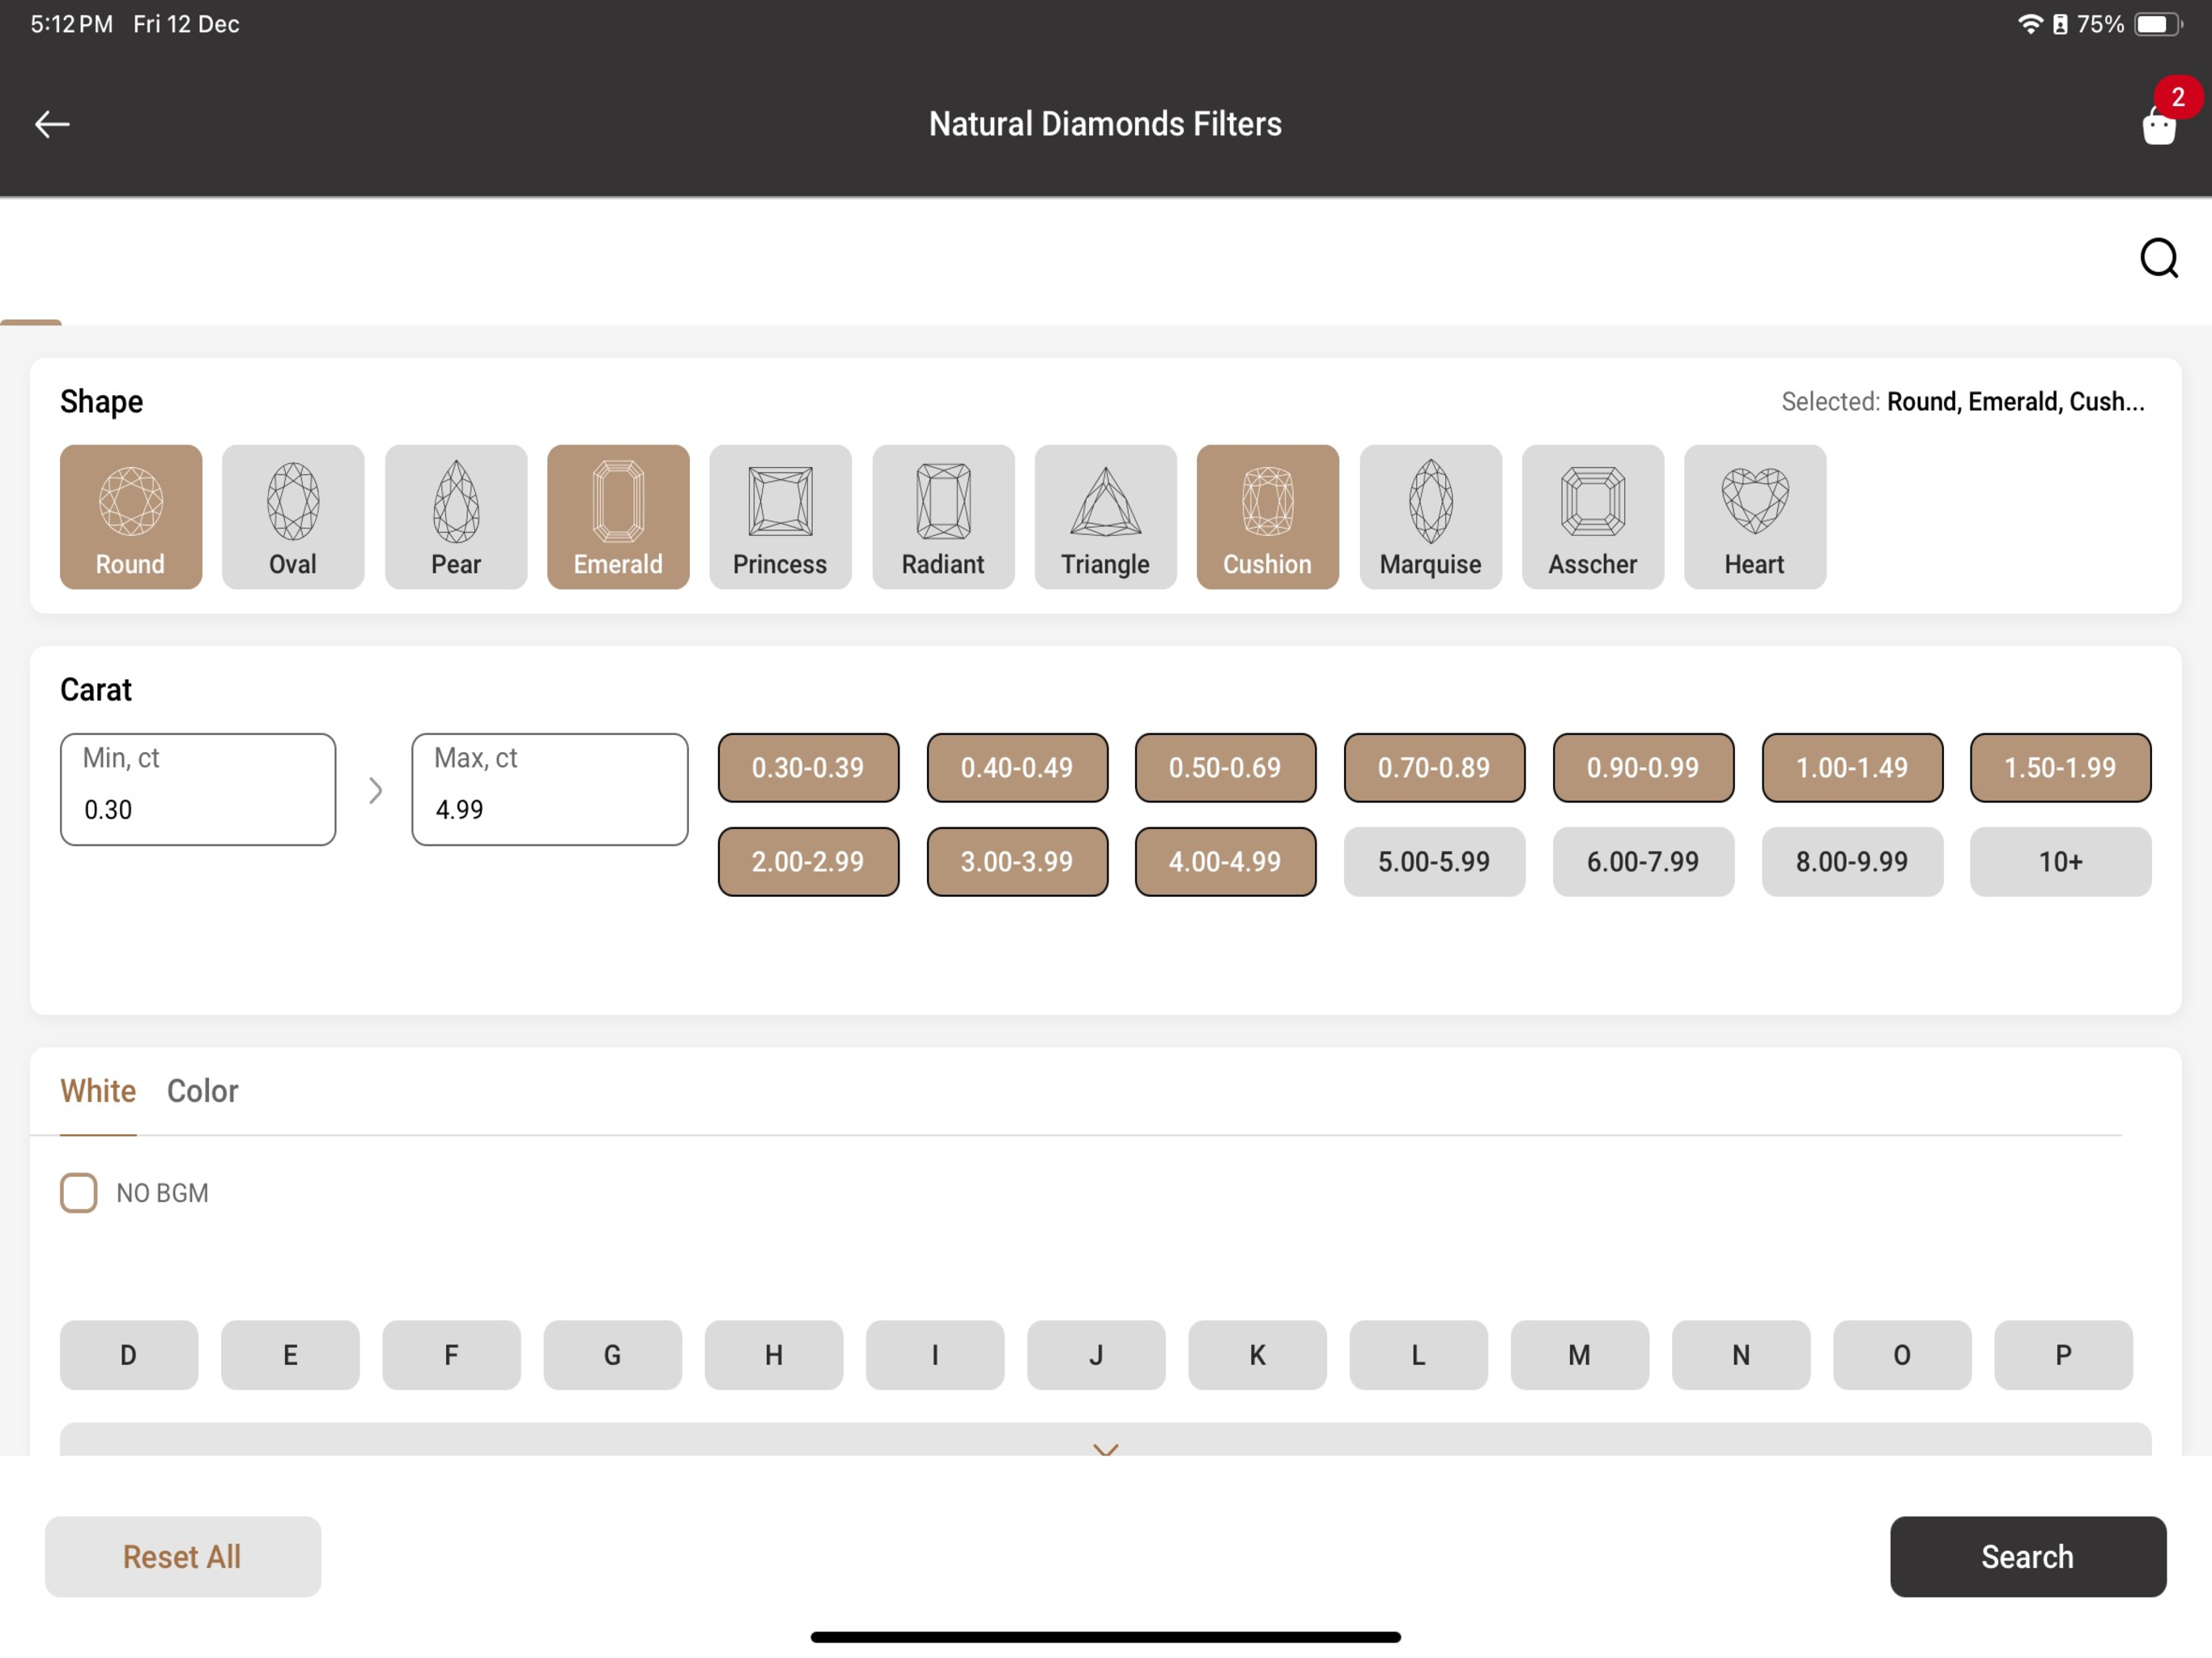This screenshot has width=2212, height=1658.
Task: Select color grade E
Action: tap(290, 1354)
